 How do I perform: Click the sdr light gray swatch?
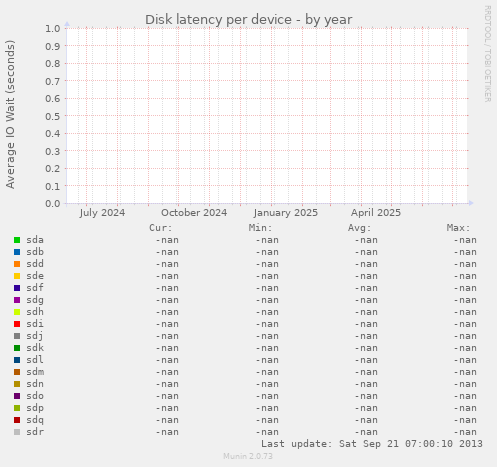(17, 432)
